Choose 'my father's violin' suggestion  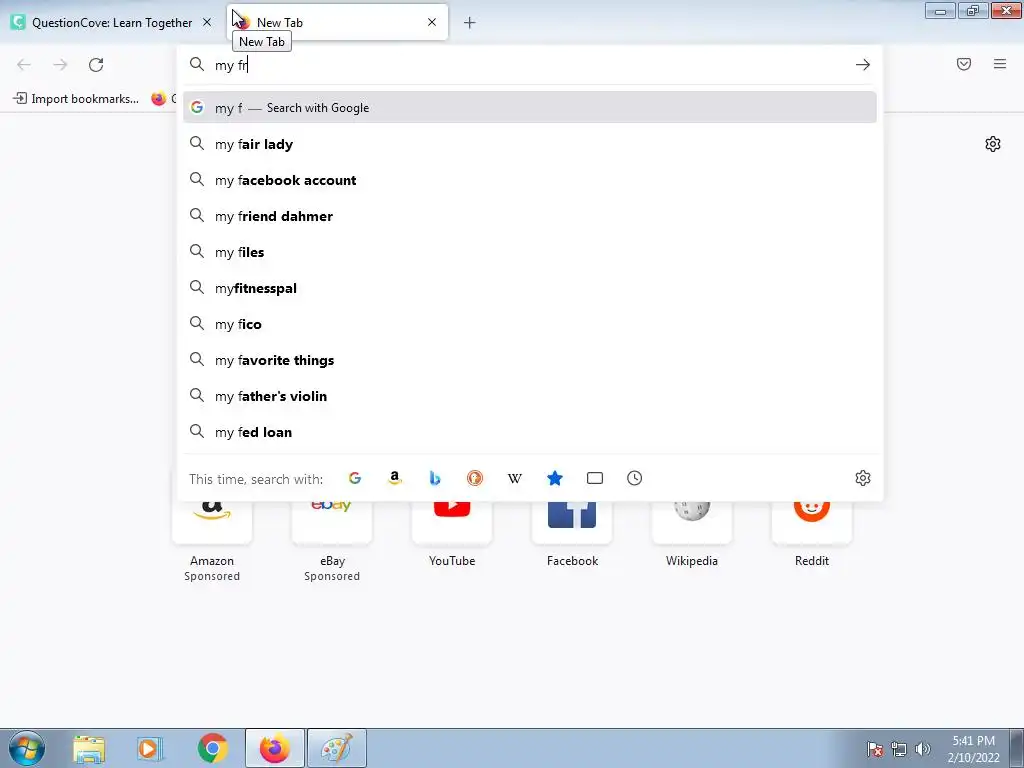(x=530, y=396)
